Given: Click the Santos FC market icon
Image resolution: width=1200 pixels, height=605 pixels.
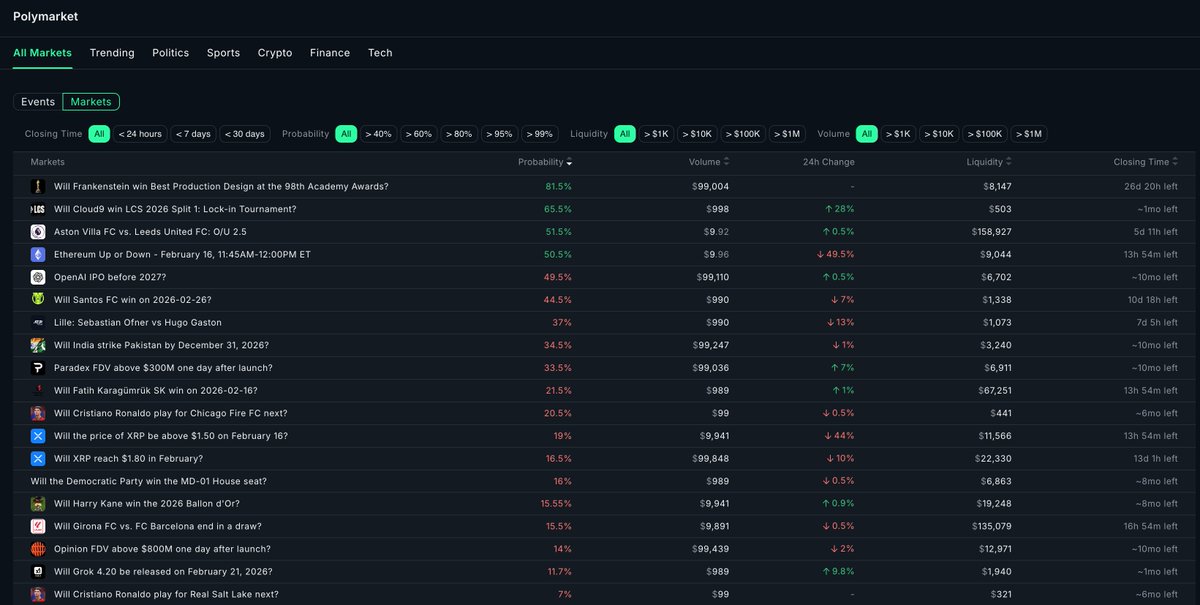Looking at the screenshot, I should click(x=38, y=300).
